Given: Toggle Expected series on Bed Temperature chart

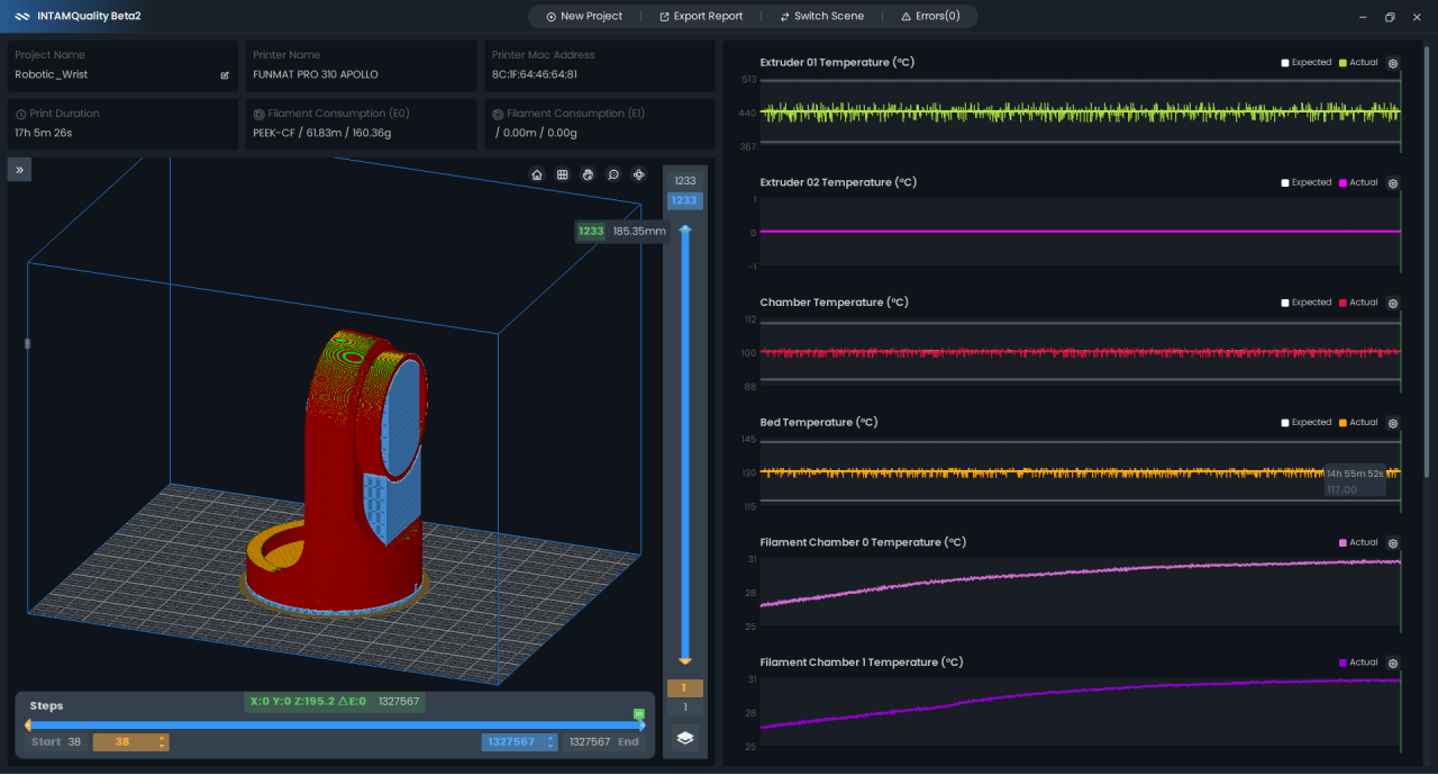Looking at the screenshot, I should tap(1286, 423).
